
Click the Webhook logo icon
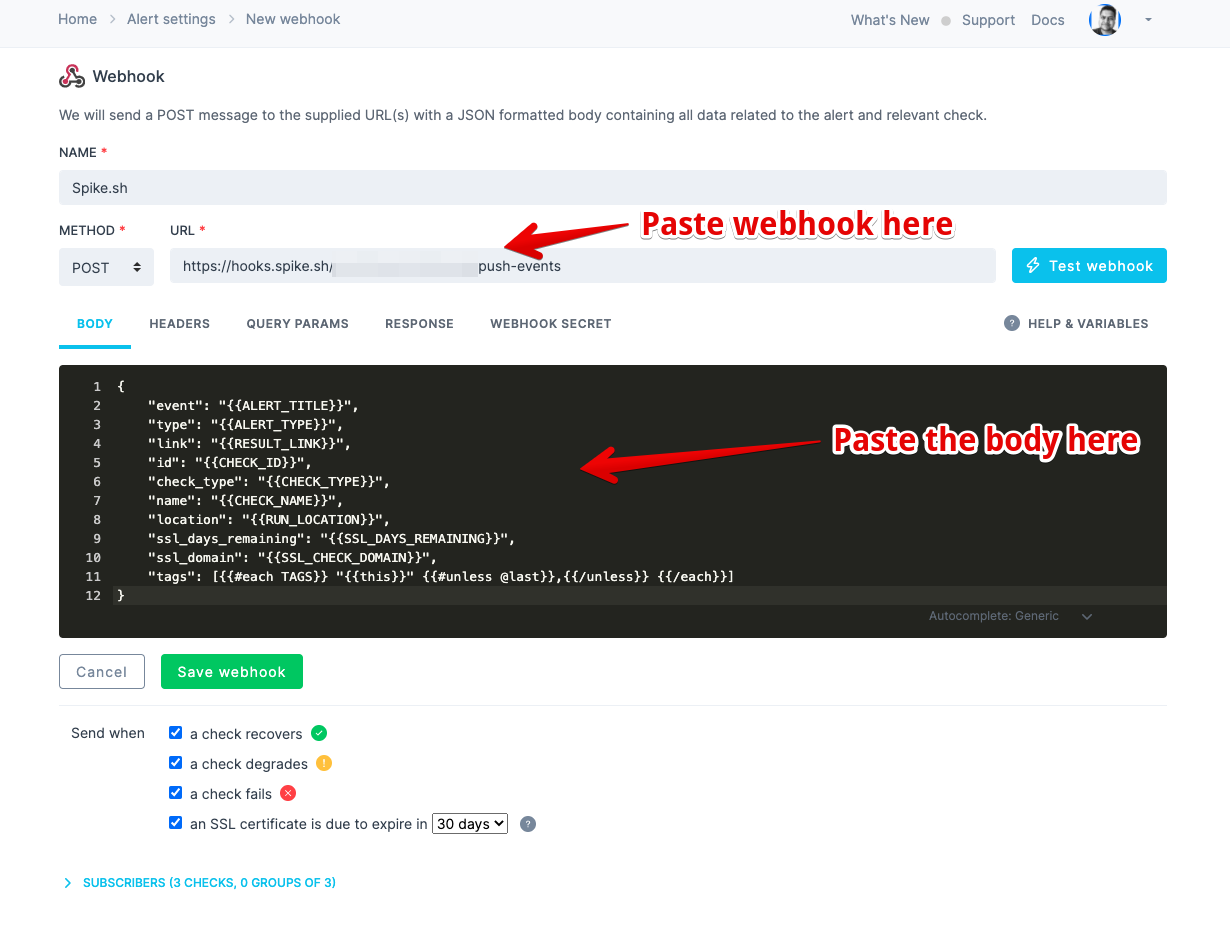(72, 76)
